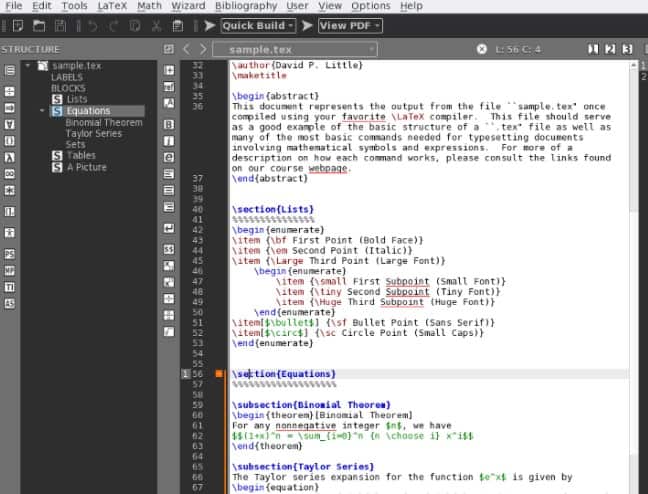Viewport: 648px width, 494px height.
Task: Open the TikZ commands panel (TI icon)
Action: pyautogui.click(x=9, y=287)
